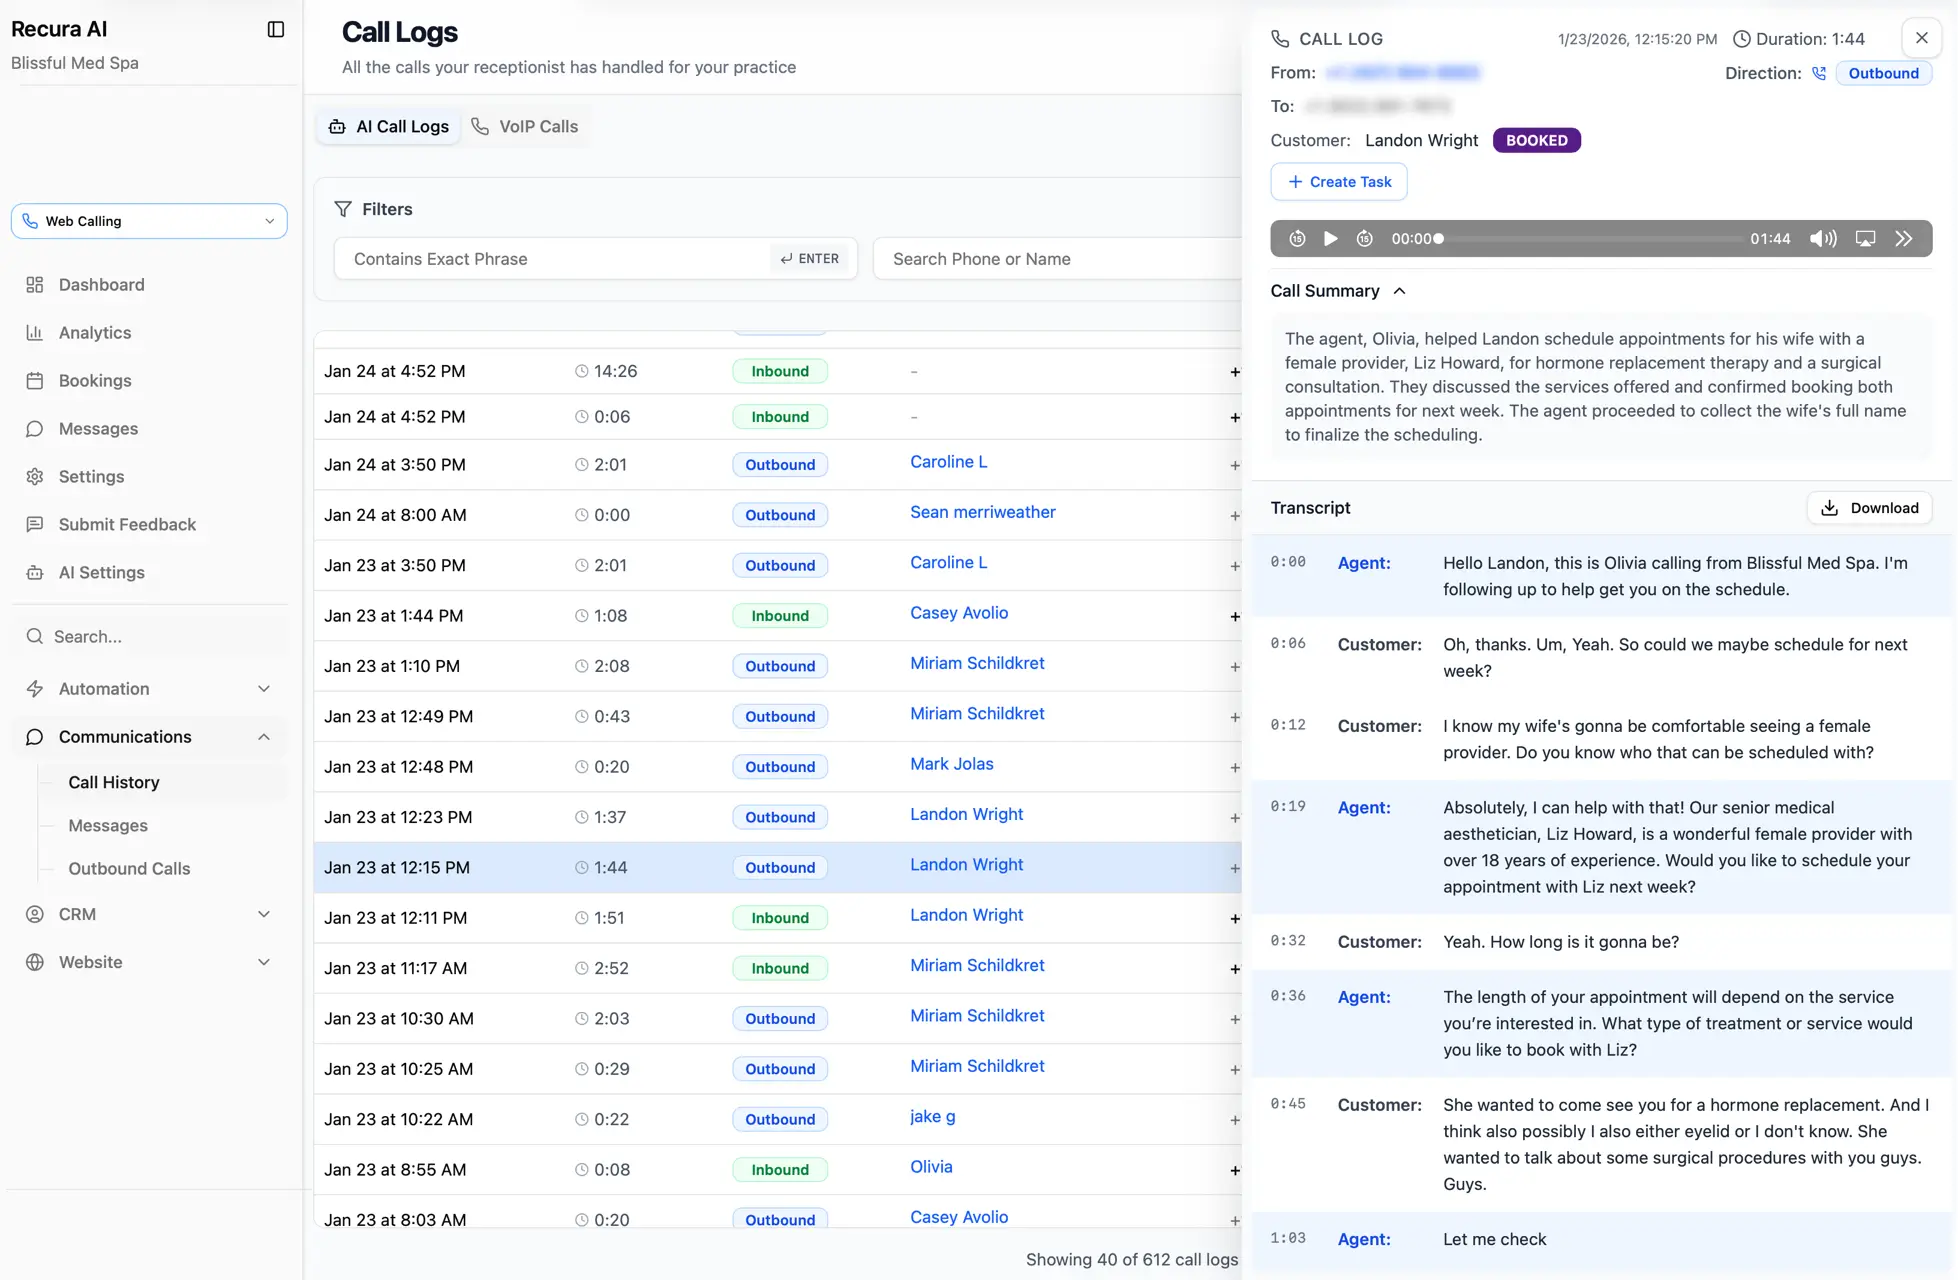Play the call recording

1330,239
